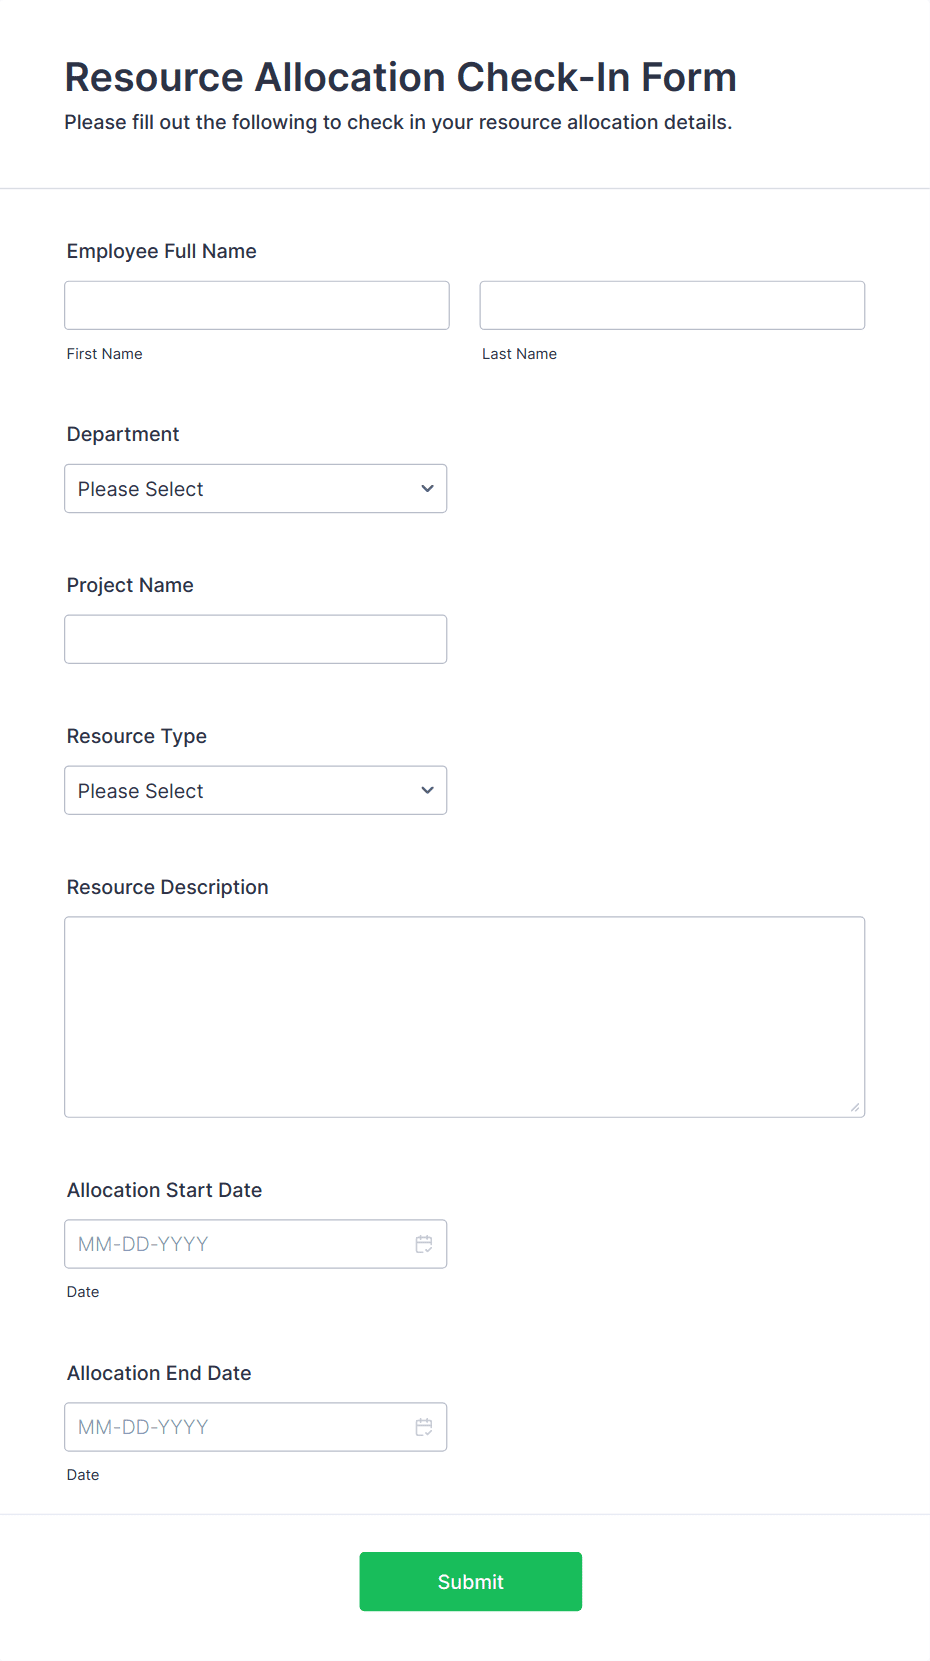Click the First Name sublabel
The height and width of the screenshot is (1661, 930).
105,354
